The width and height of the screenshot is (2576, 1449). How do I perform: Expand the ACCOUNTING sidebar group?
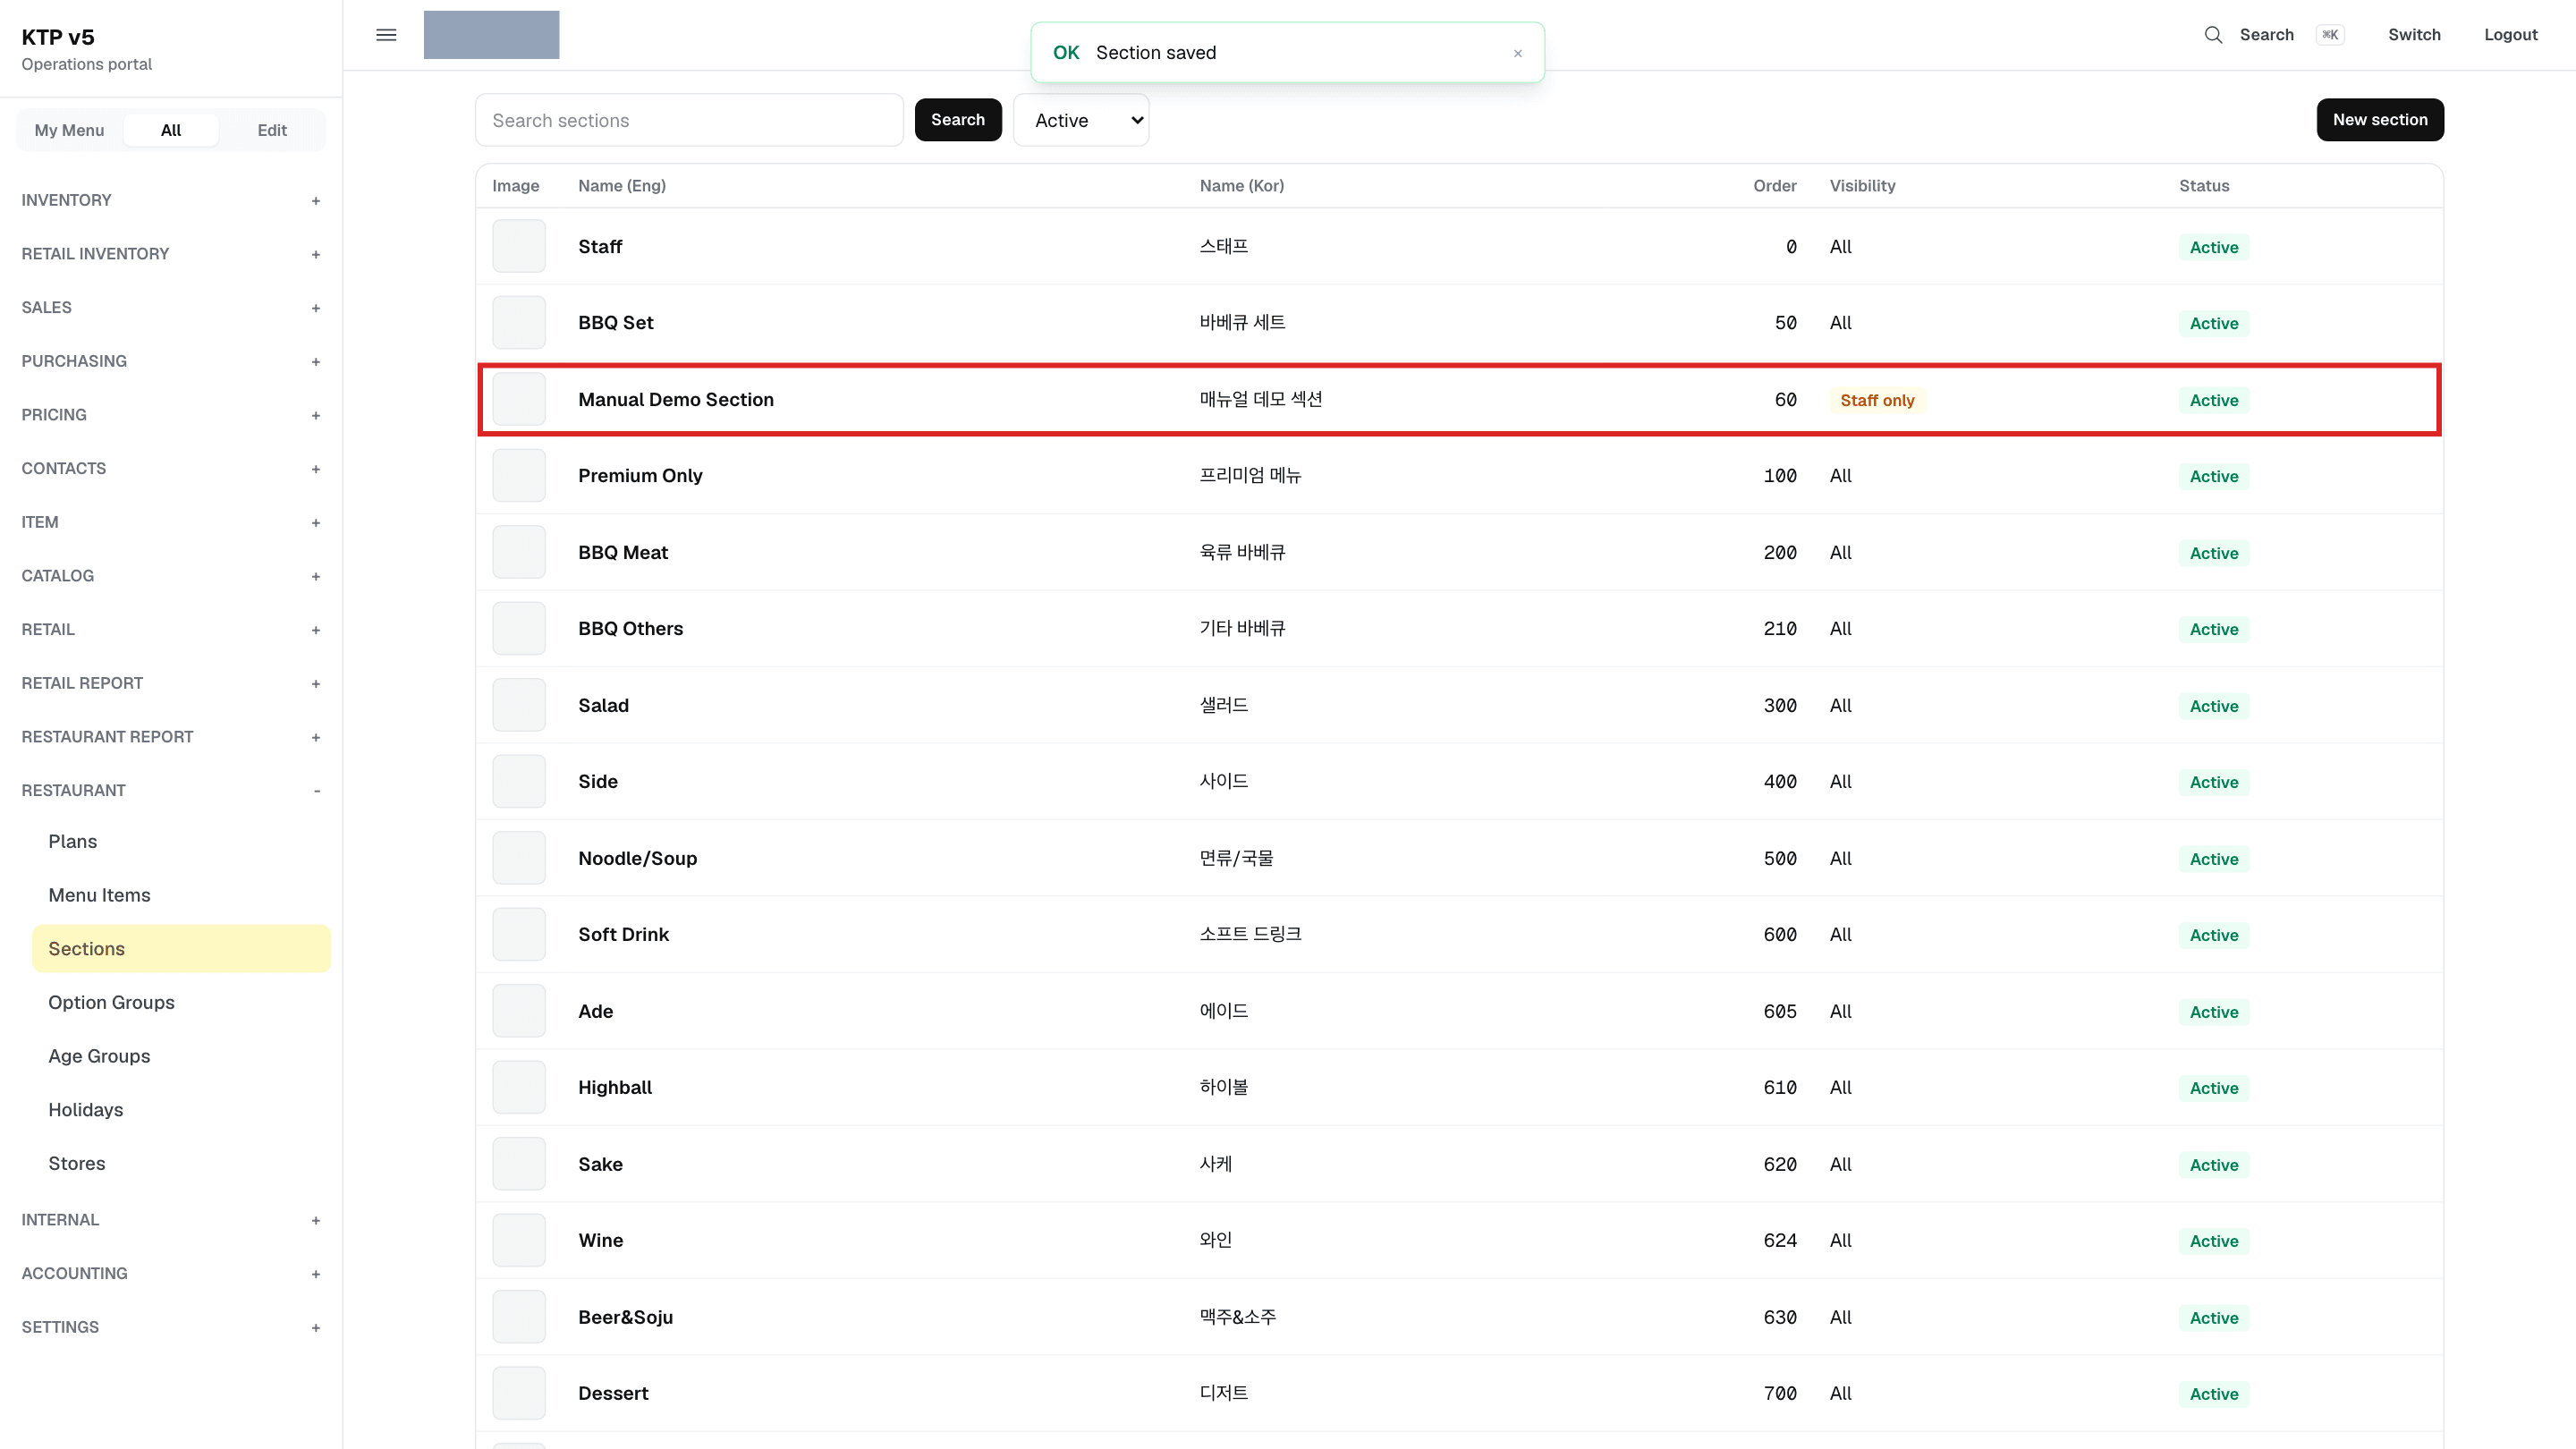[x=171, y=1273]
